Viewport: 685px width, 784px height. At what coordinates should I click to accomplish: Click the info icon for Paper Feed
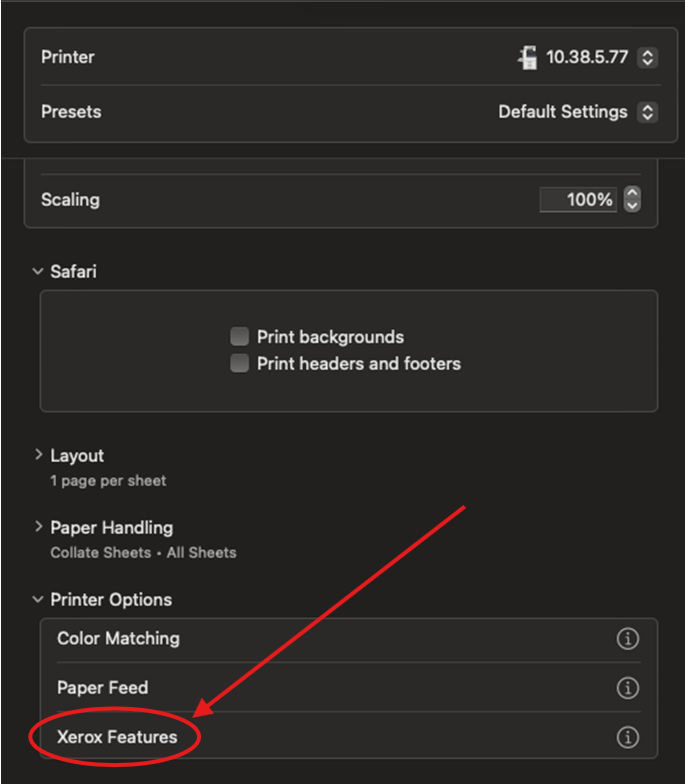click(627, 688)
